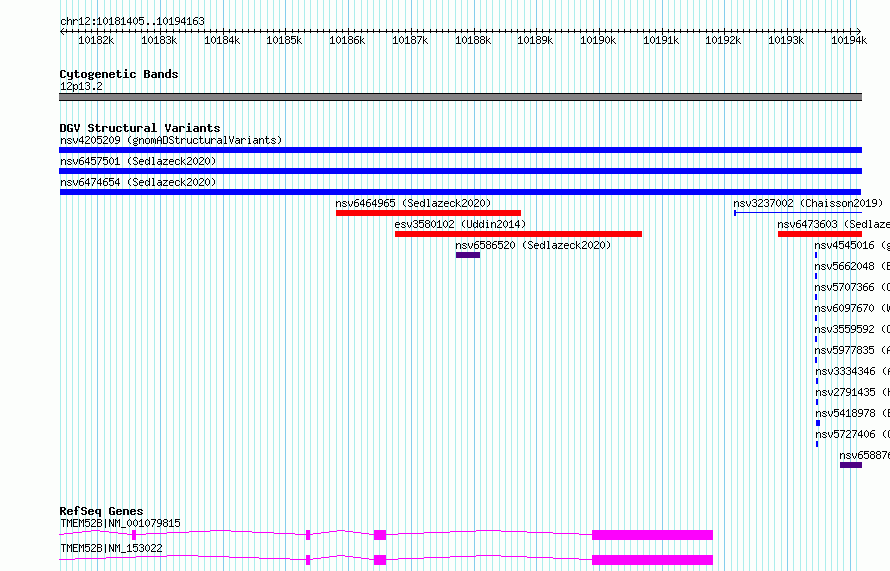The image size is (890, 571).
Task: Click the red bar under esv3580102
Action: point(518,234)
